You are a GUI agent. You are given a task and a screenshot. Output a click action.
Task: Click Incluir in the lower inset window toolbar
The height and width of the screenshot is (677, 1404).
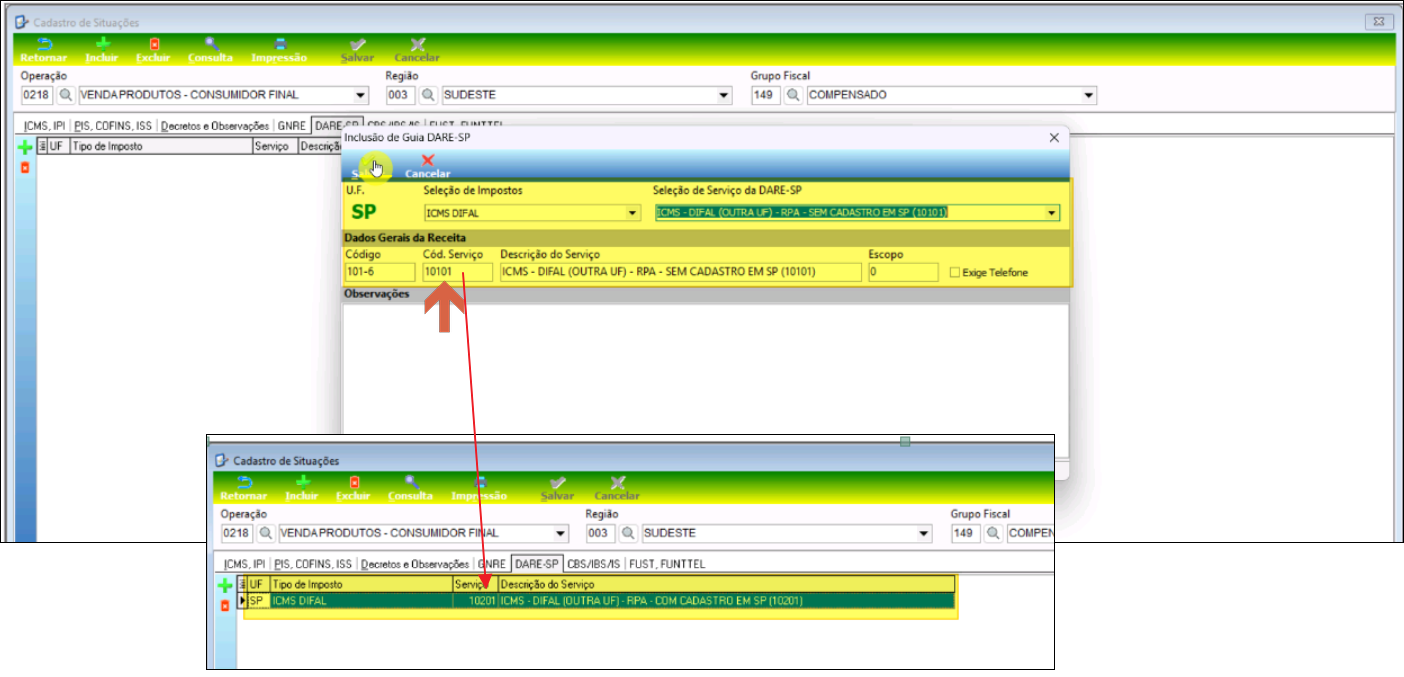click(301, 488)
